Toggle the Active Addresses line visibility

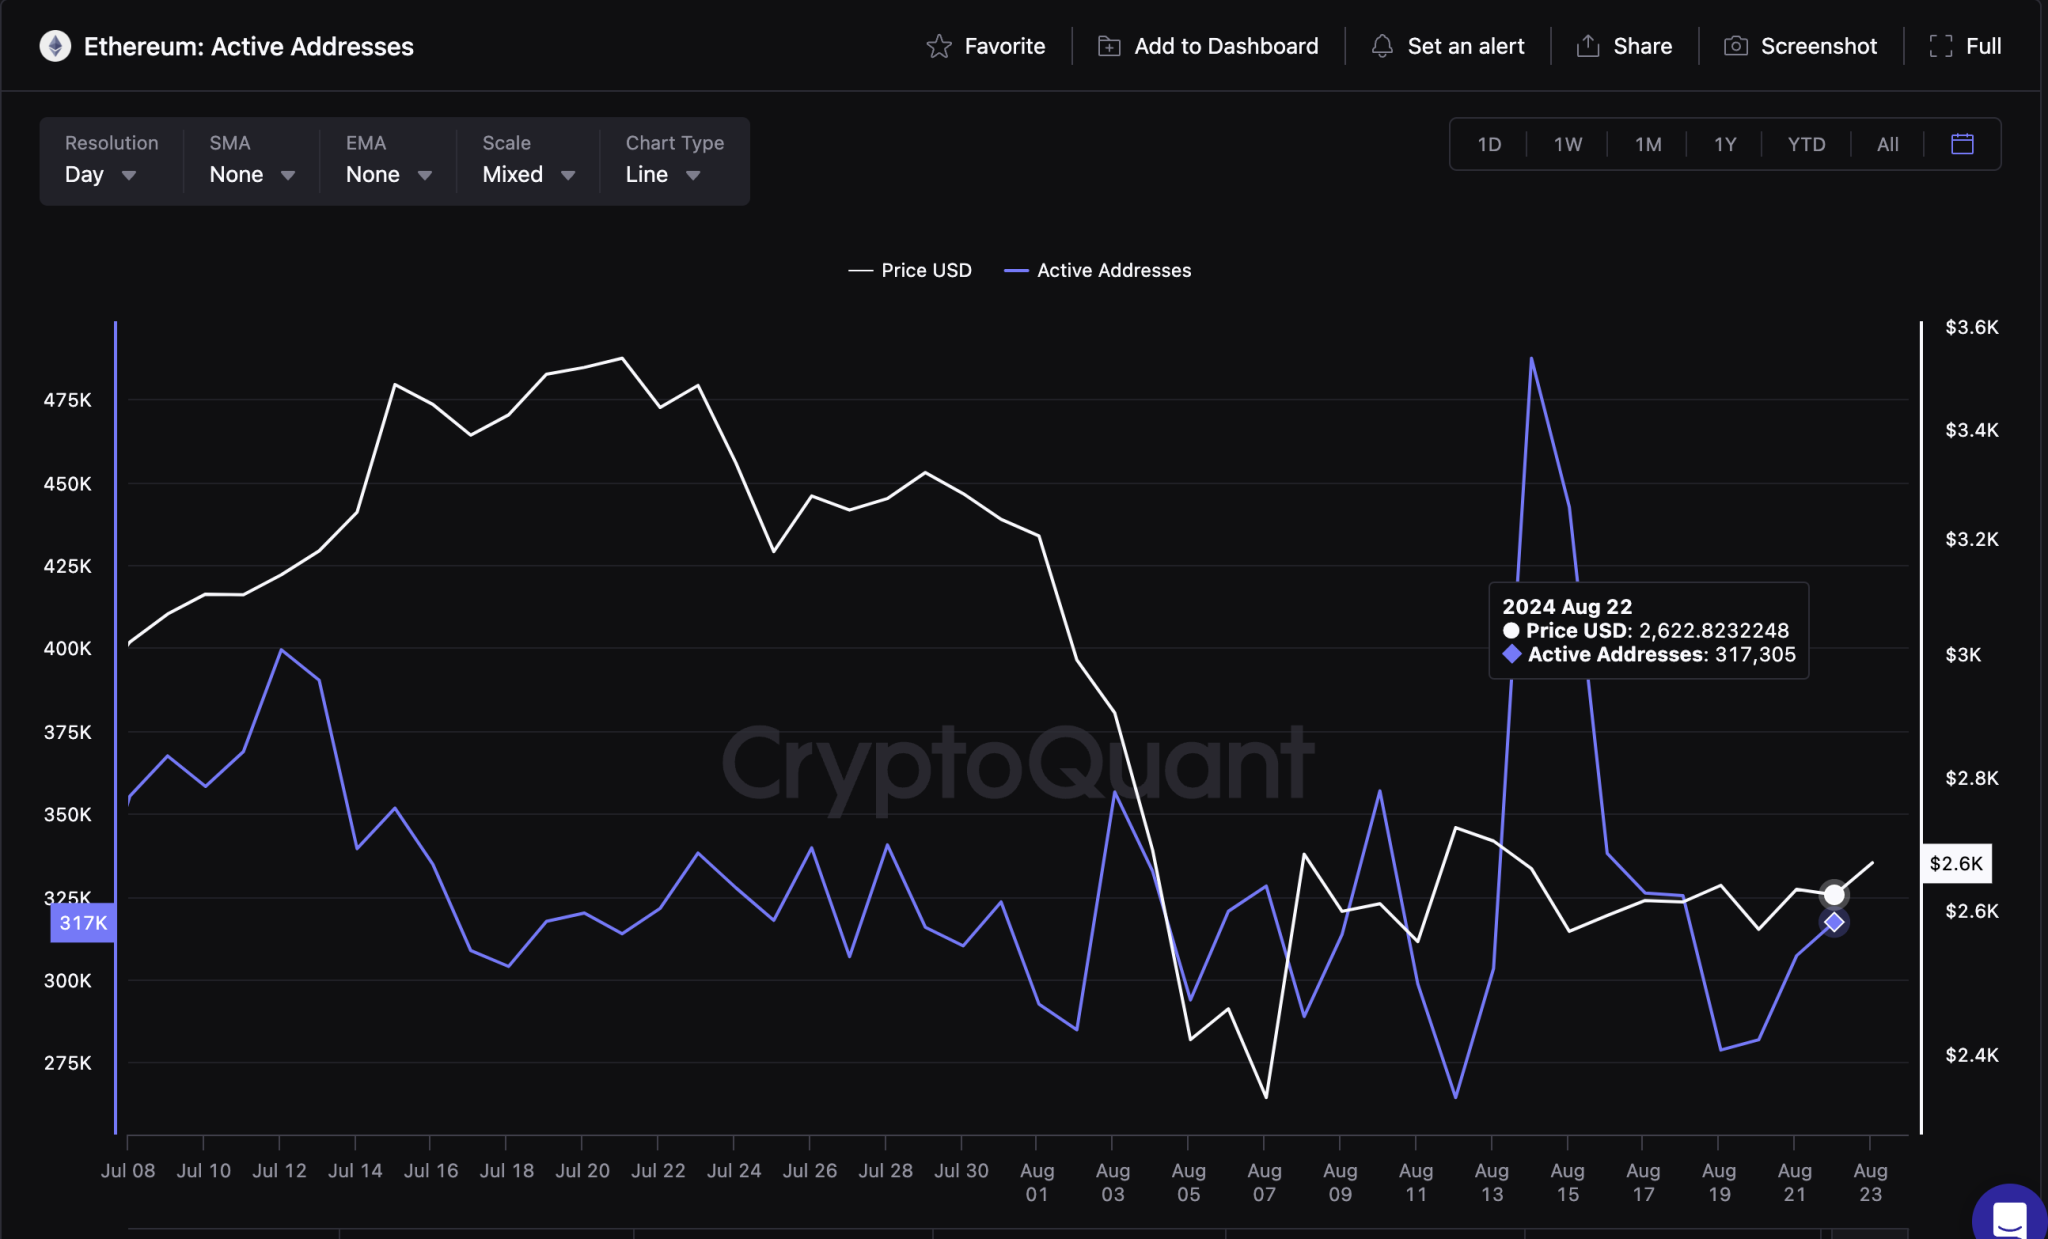point(1113,269)
